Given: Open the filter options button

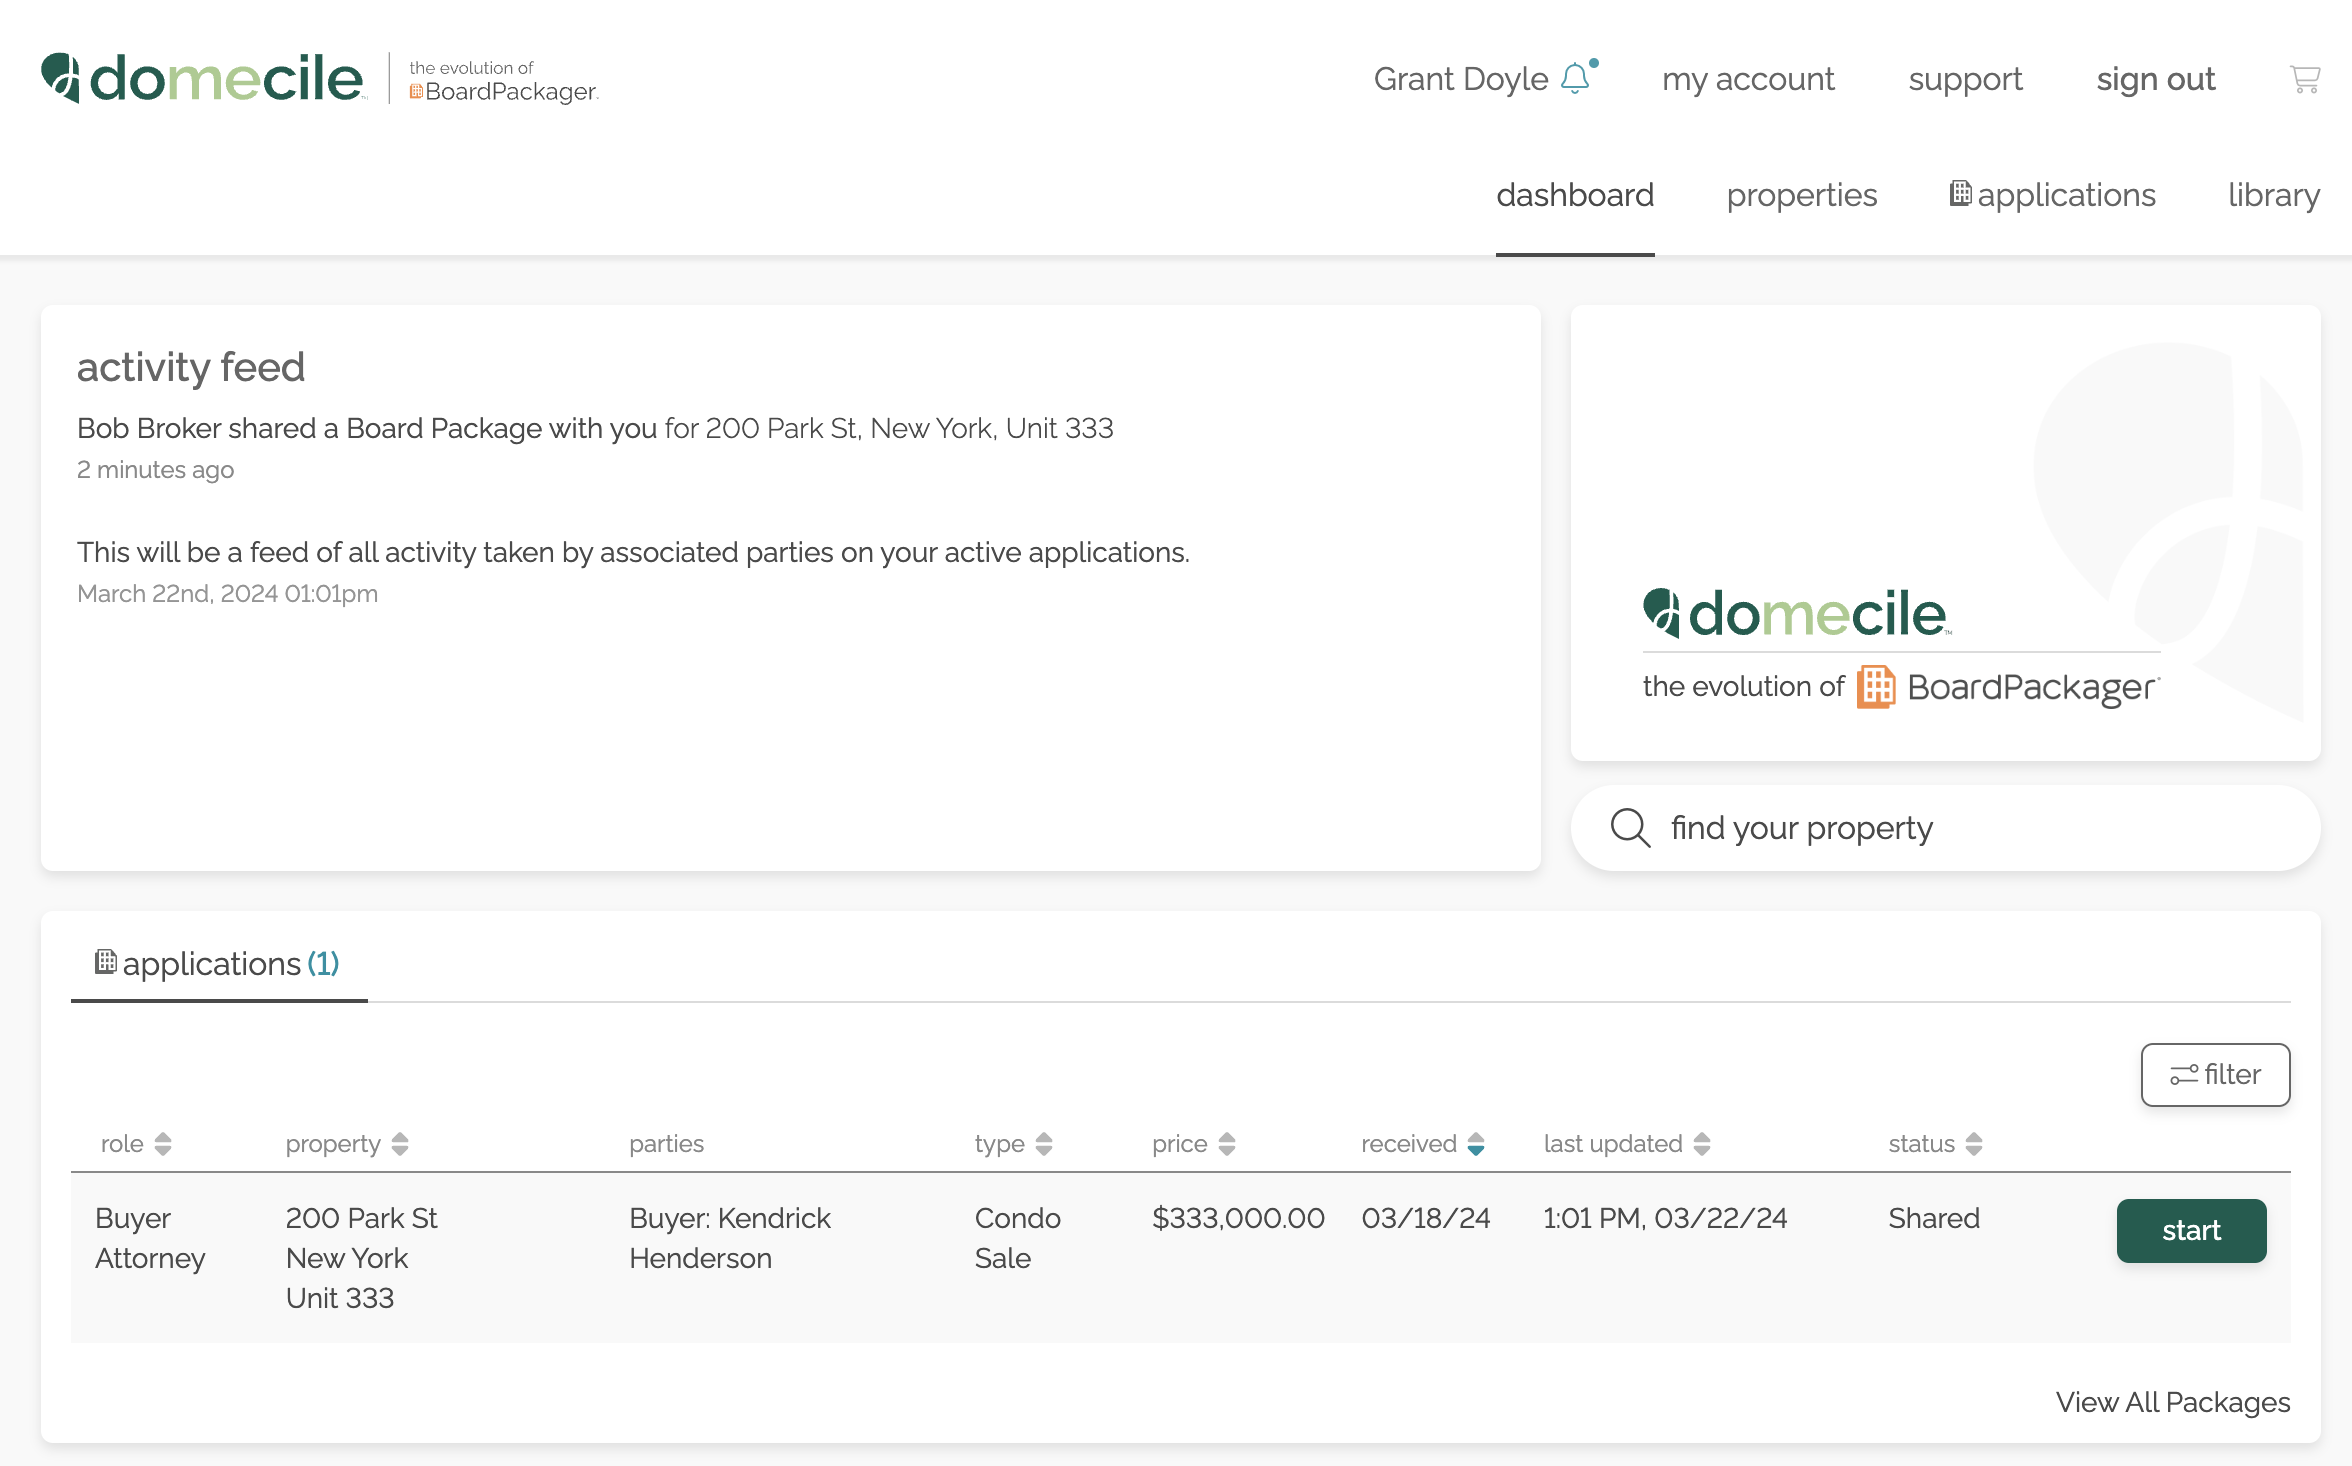Looking at the screenshot, I should pos(2215,1075).
